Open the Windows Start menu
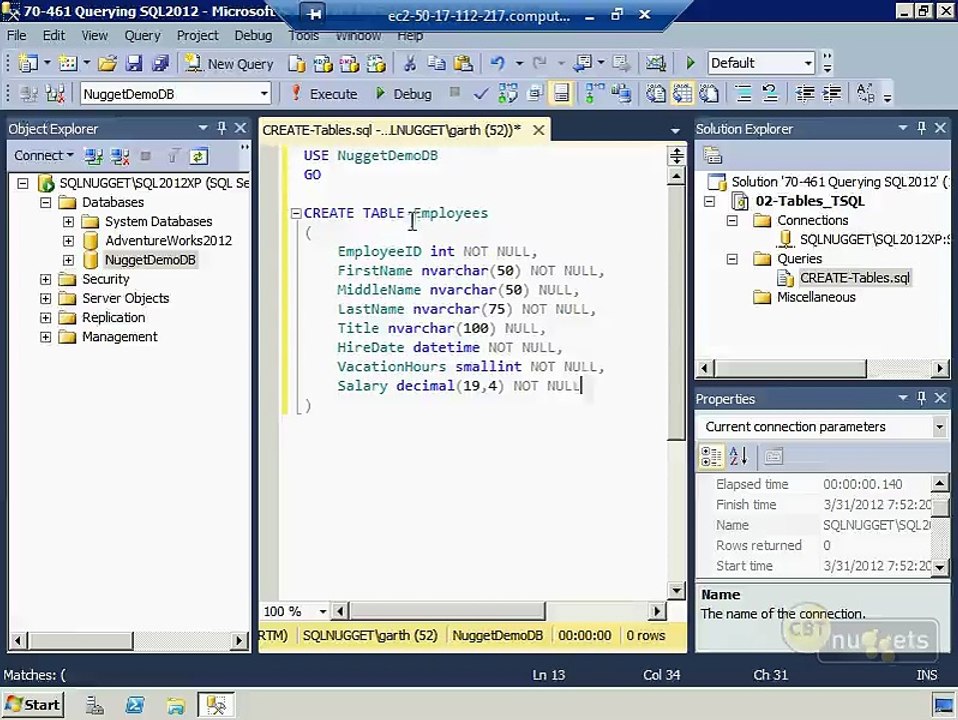 [x=33, y=705]
